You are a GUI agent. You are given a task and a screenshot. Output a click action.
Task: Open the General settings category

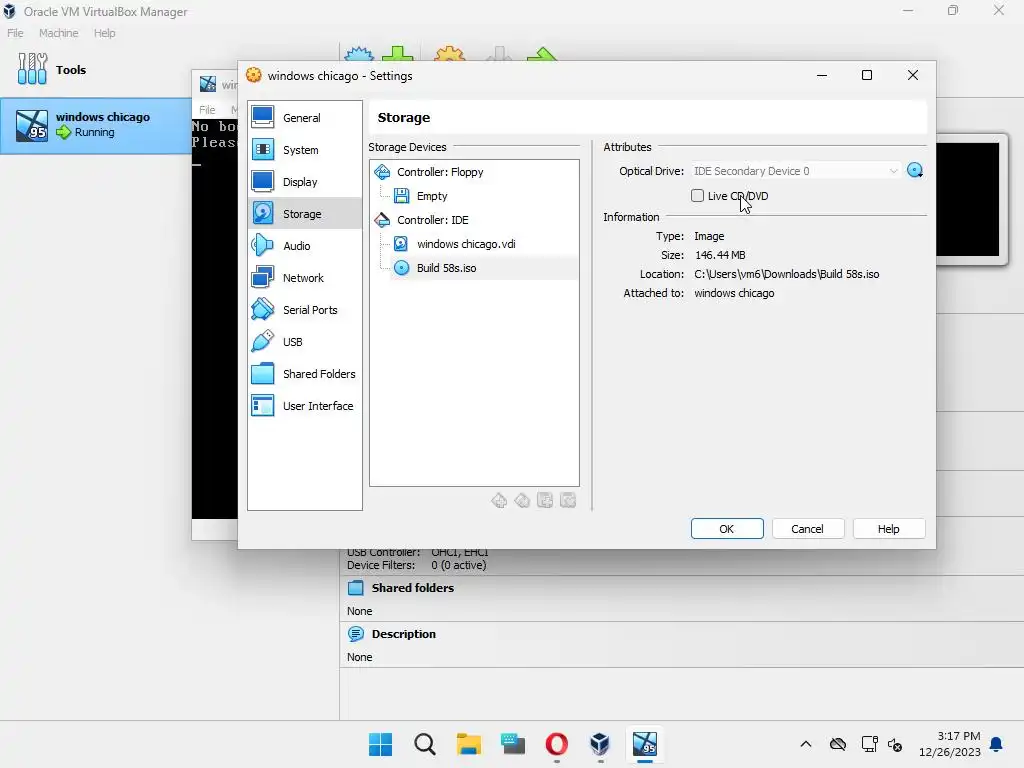point(304,118)
